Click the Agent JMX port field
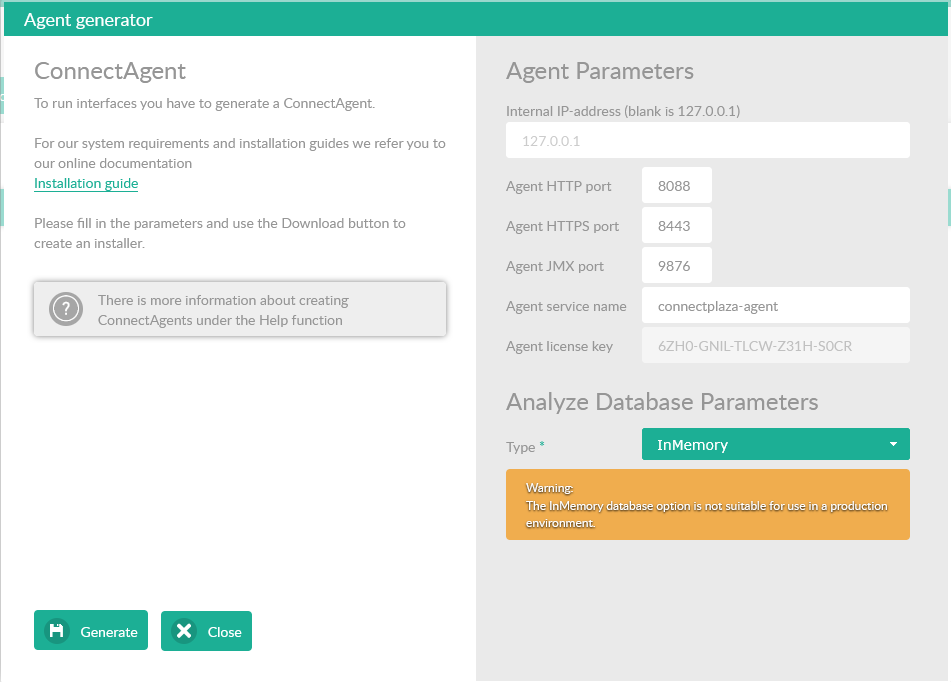 pos(677,266)
